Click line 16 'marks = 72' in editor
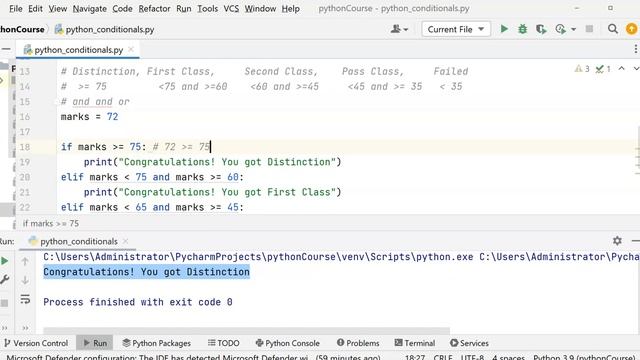The width and height of the screenshot is (640, 360). click(x=89, y=117)
